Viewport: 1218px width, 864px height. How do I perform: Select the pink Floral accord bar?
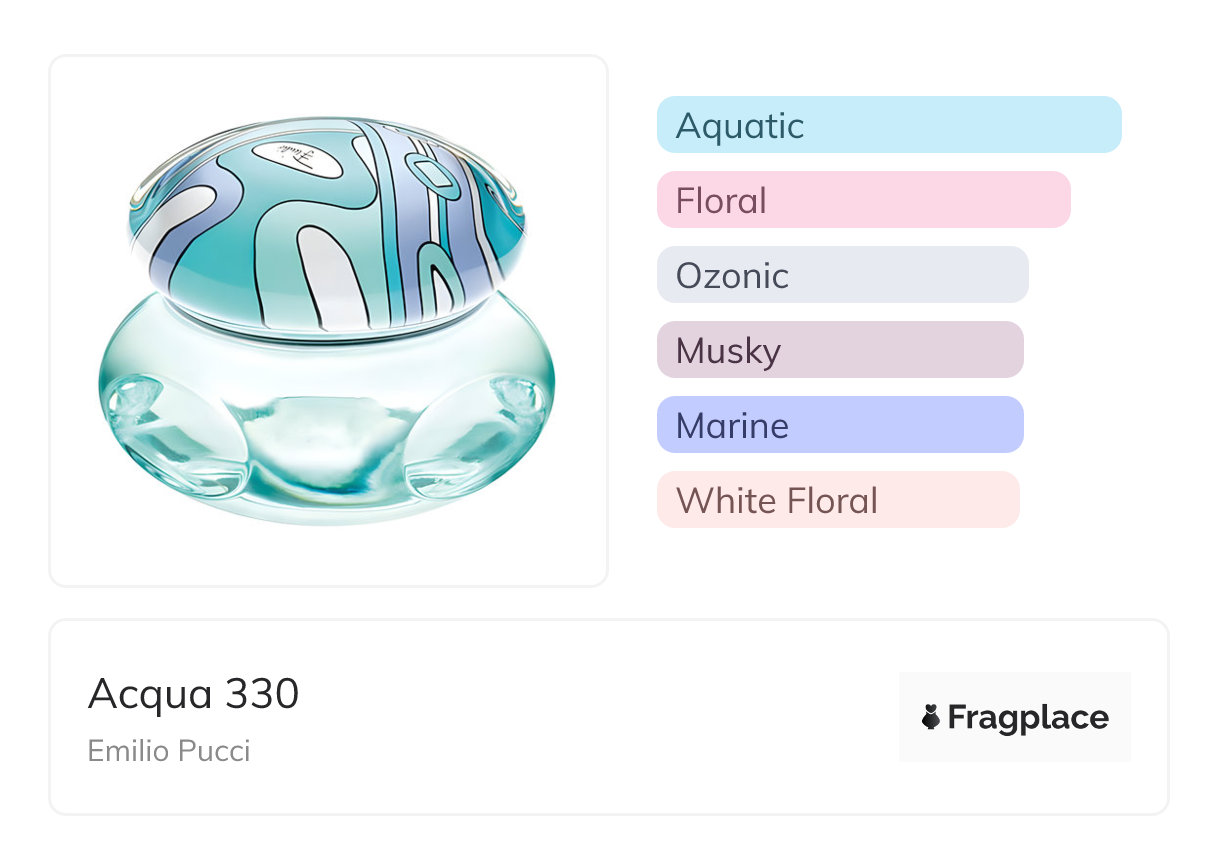[863, 200]
